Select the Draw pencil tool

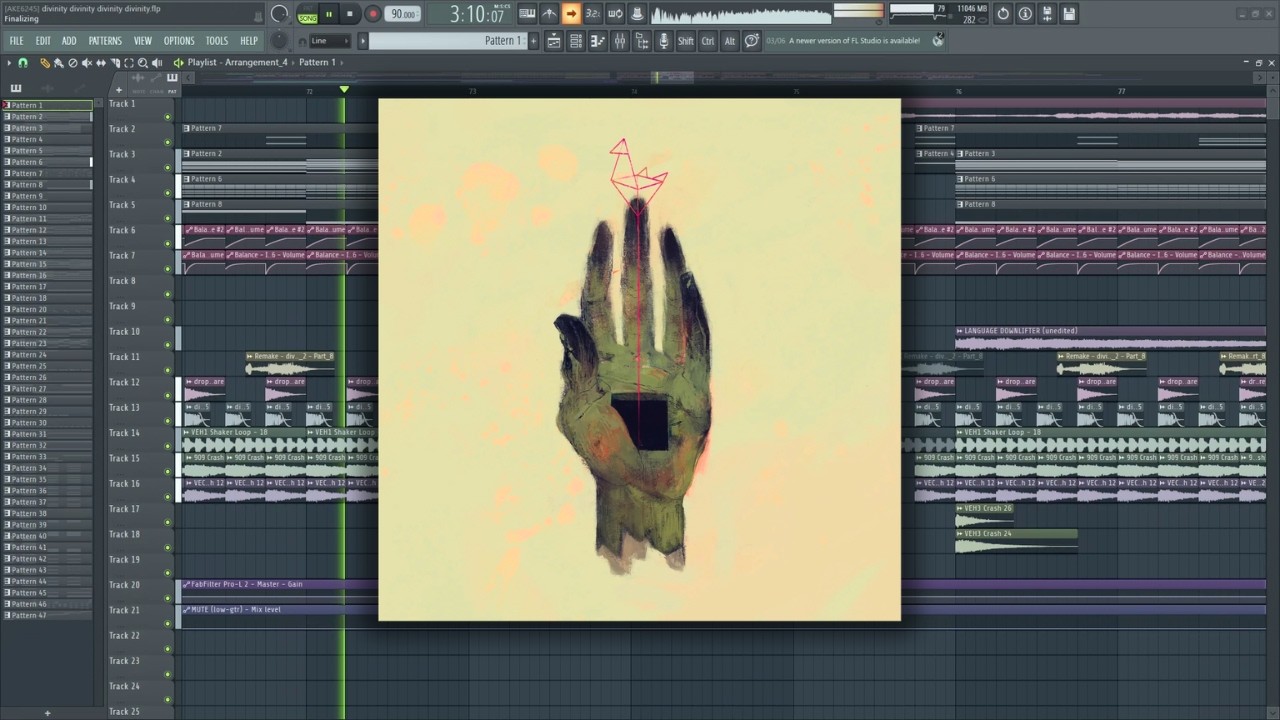45,63
